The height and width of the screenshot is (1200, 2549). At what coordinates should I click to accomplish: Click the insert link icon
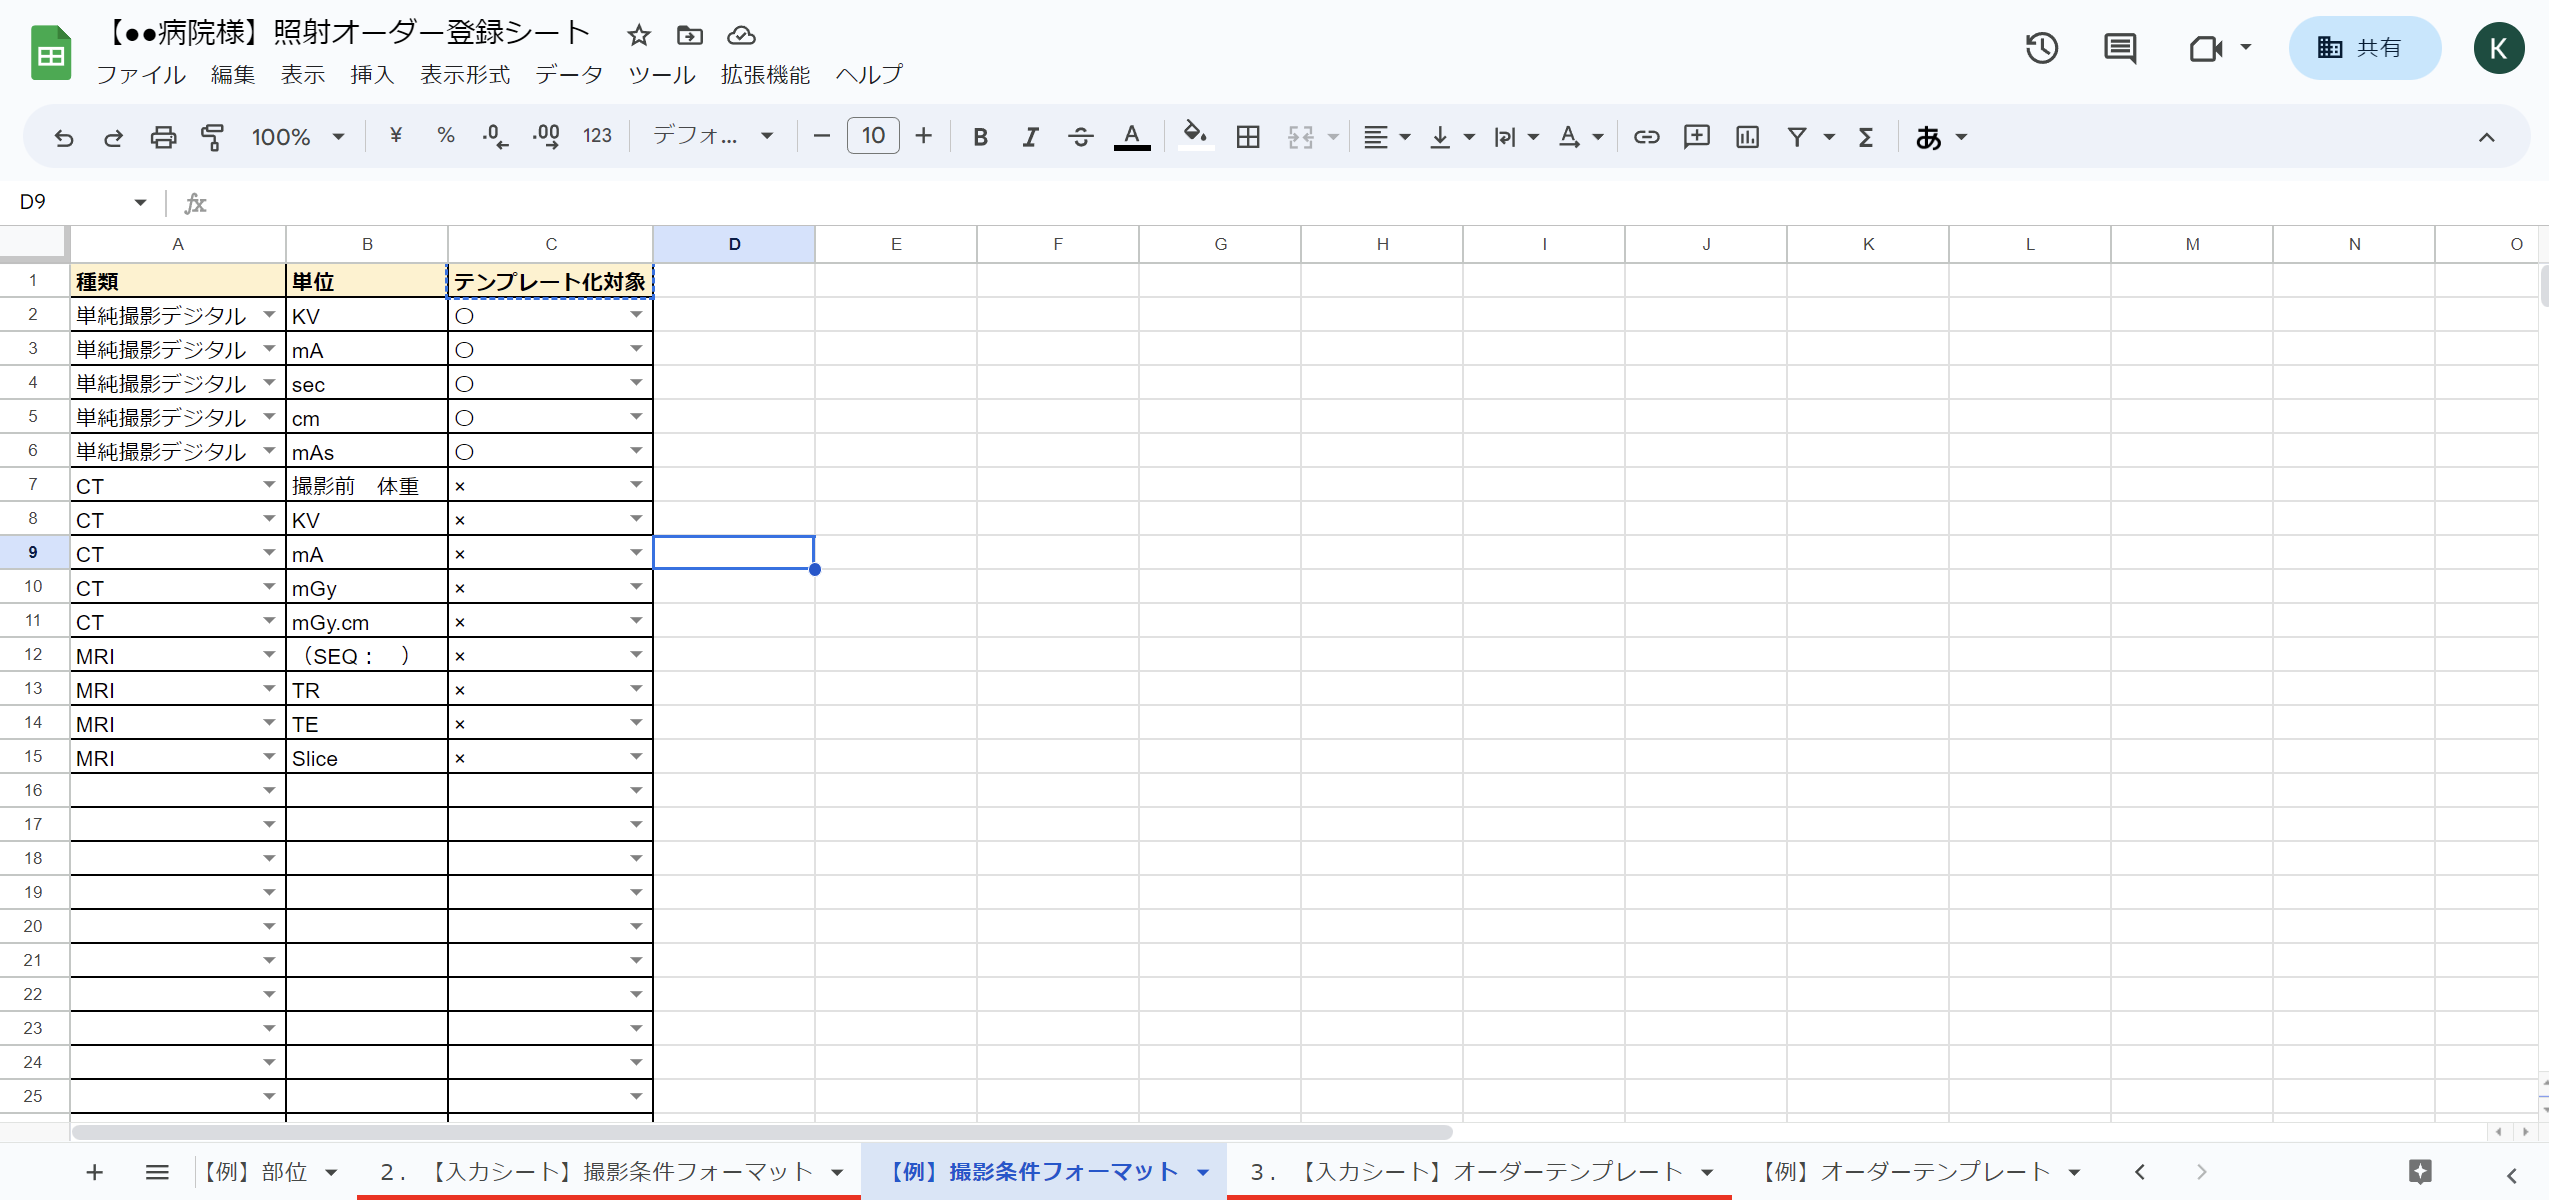click(x=1646, y=137)
